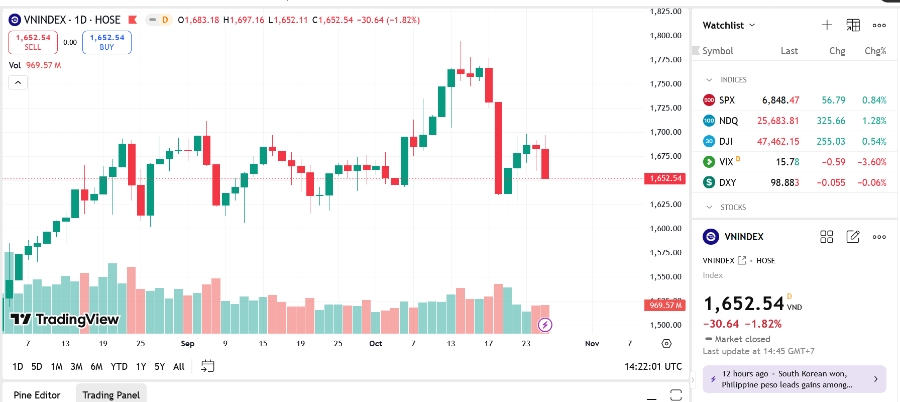Open the VNINDEX note editor icon
The height and width of the screenshot is (402, 900).
[853, 237]
